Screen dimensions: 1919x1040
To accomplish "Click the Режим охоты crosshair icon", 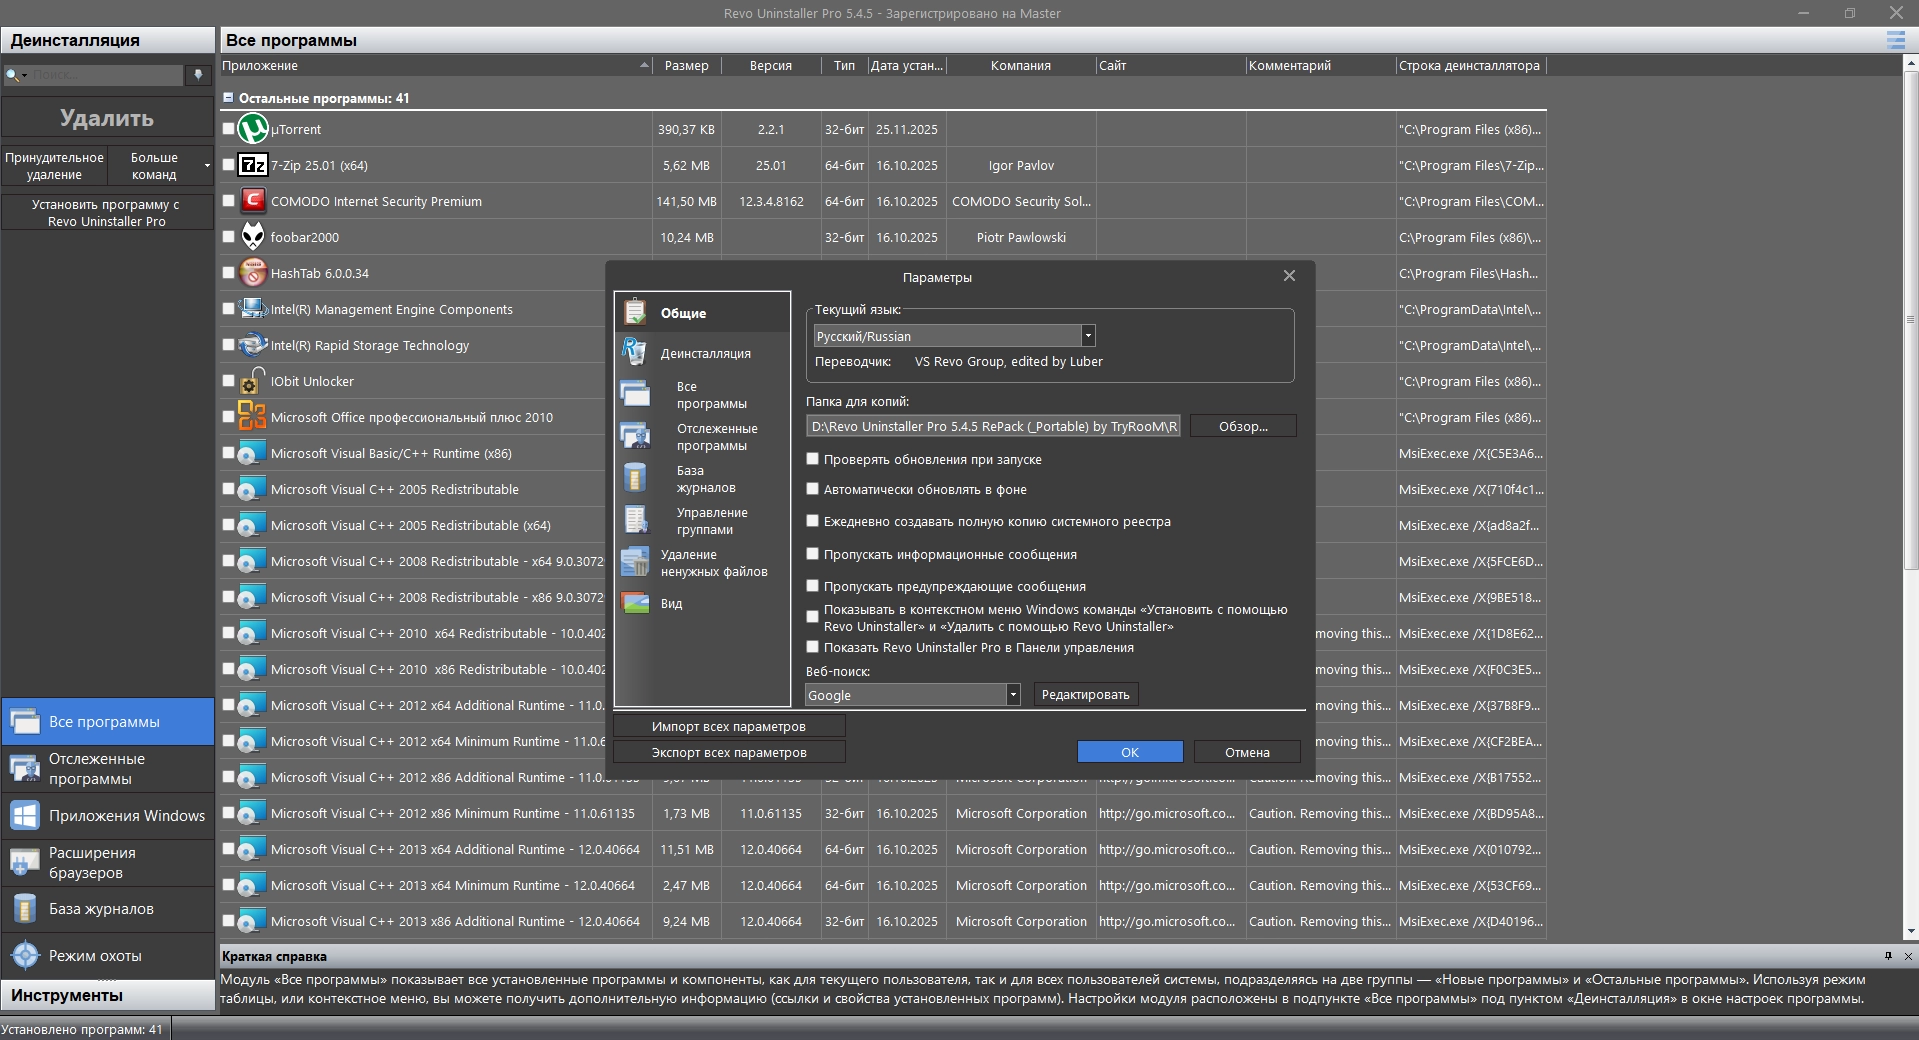I will (x=25, y=955).
